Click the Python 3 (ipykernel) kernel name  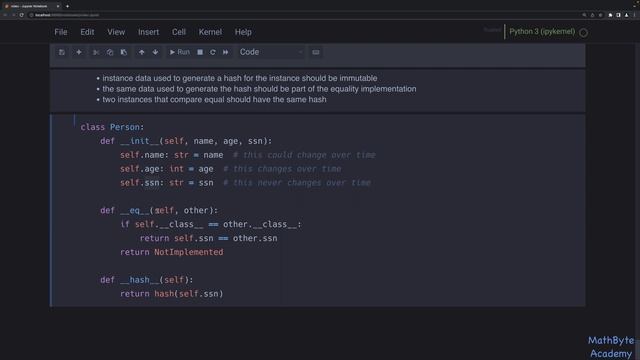tap(542, 31)
